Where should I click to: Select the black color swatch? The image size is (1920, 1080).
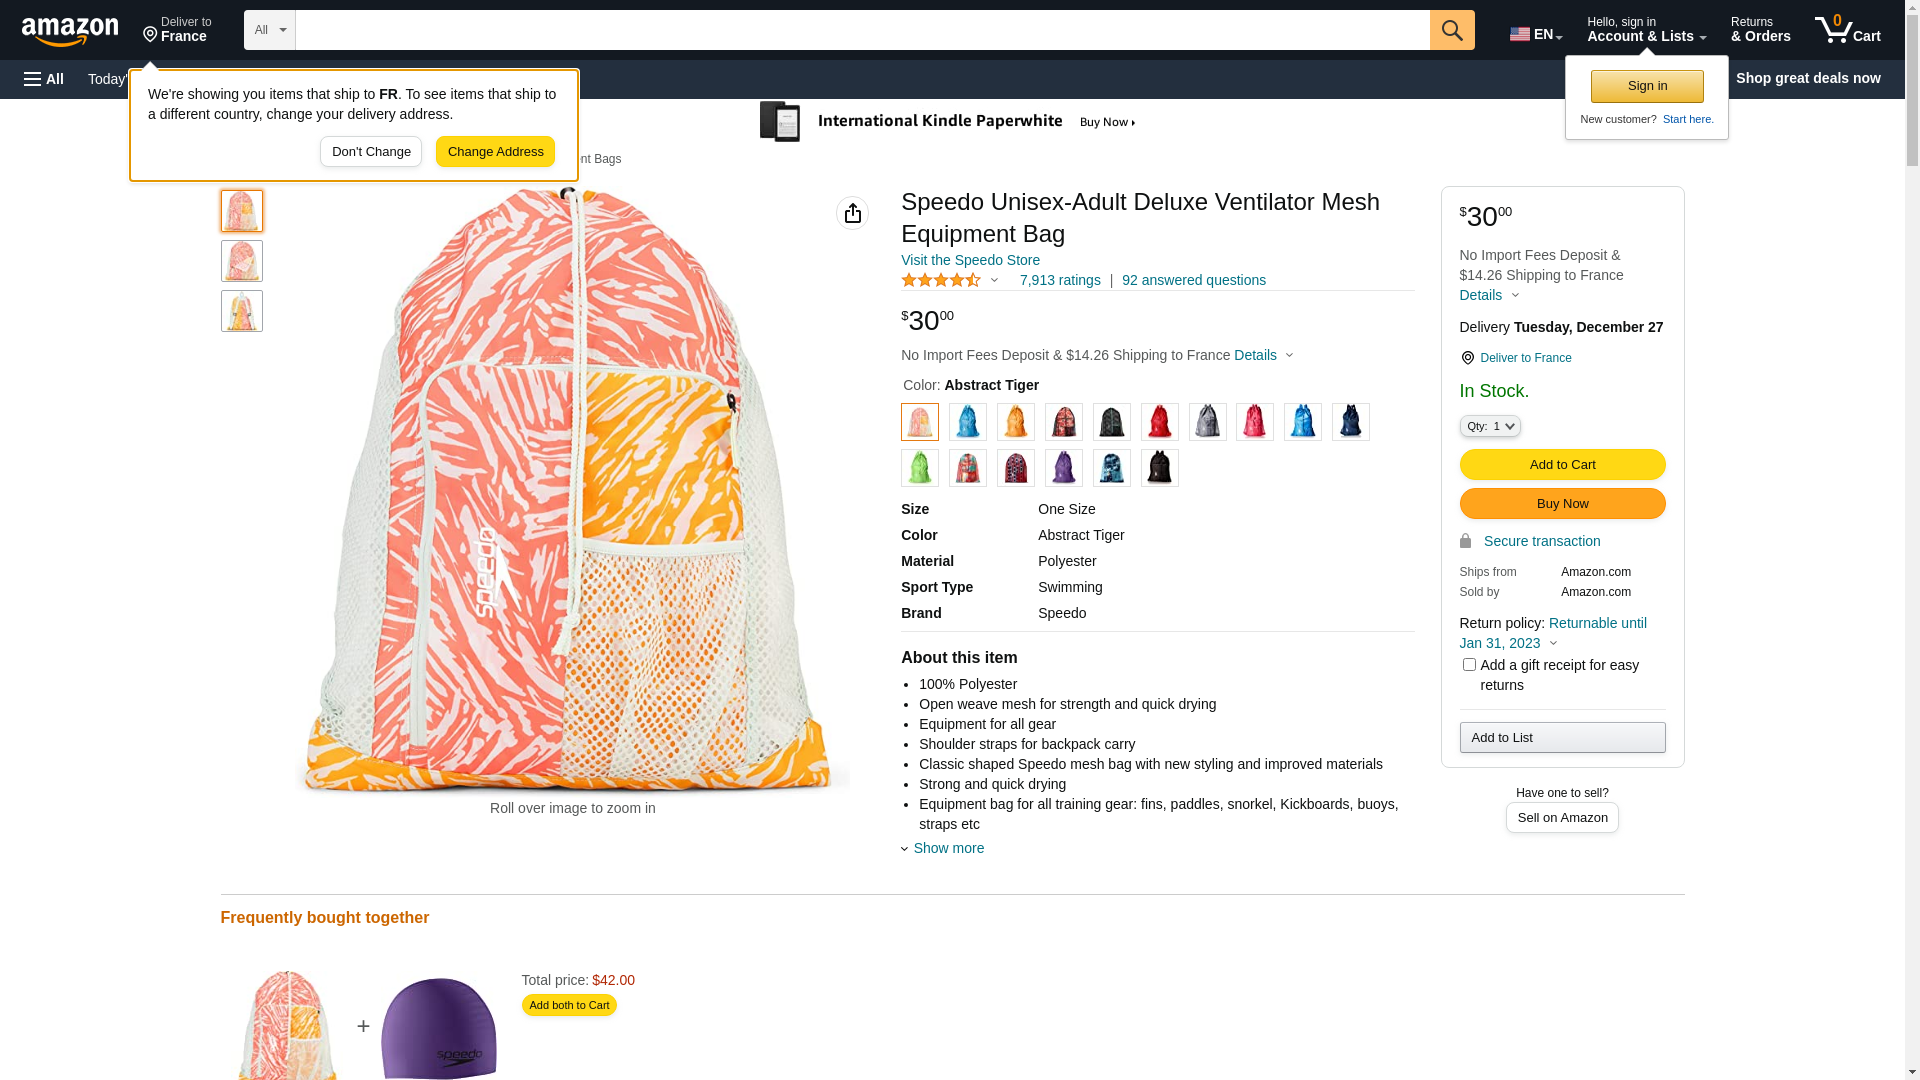coord(1159,468)
